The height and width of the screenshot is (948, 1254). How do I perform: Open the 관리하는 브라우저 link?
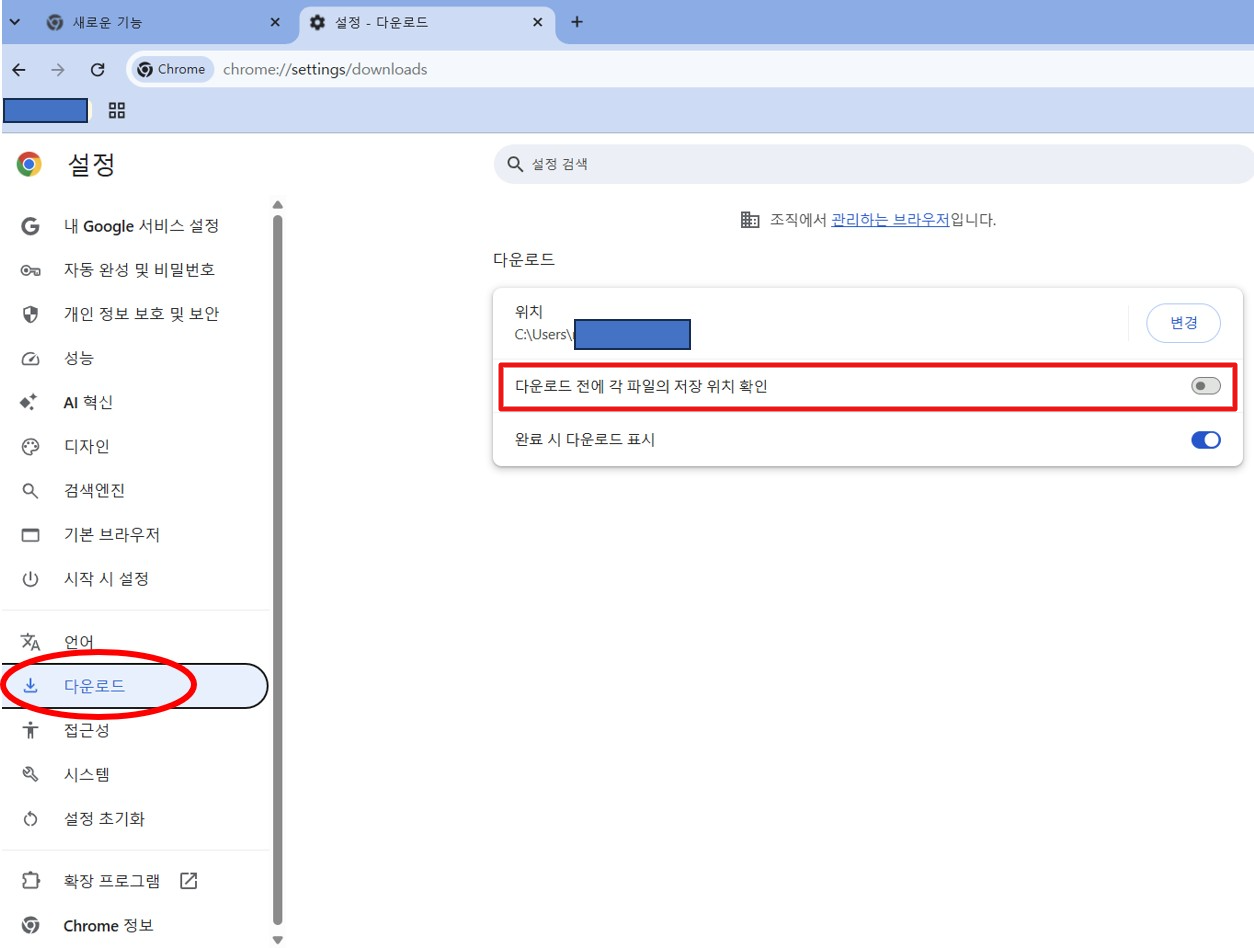(890, 220)
